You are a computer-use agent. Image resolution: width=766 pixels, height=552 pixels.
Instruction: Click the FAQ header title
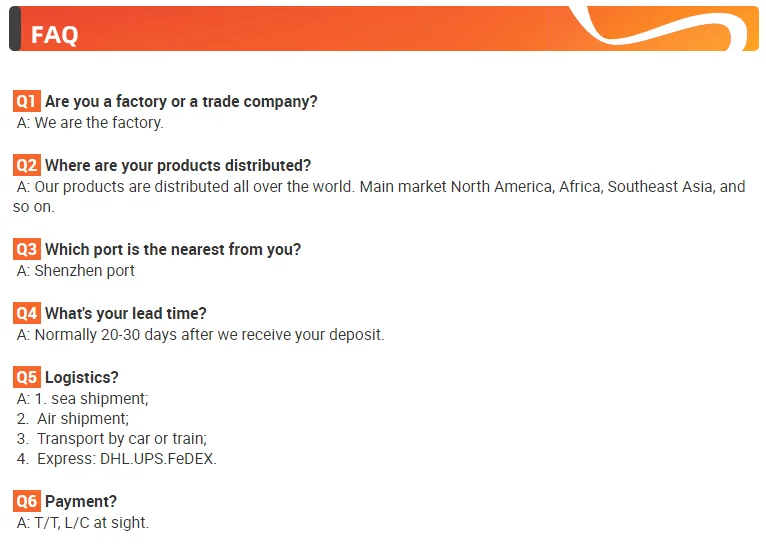pos(54,35)
